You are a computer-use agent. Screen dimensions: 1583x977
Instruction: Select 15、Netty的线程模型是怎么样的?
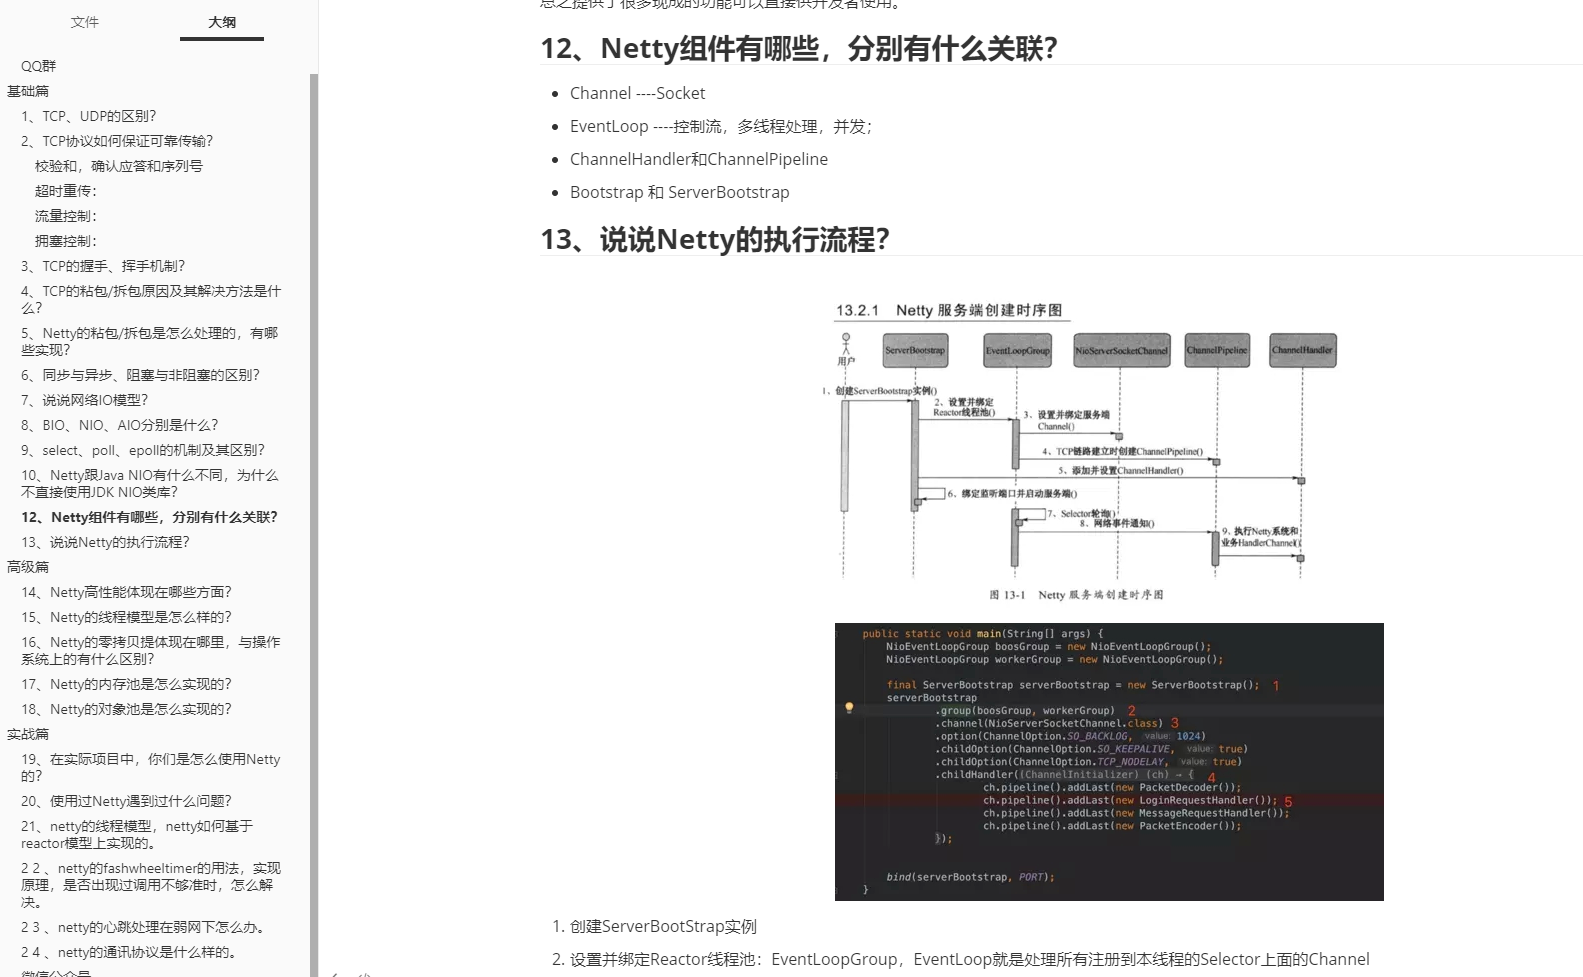(x=126, y=617)
